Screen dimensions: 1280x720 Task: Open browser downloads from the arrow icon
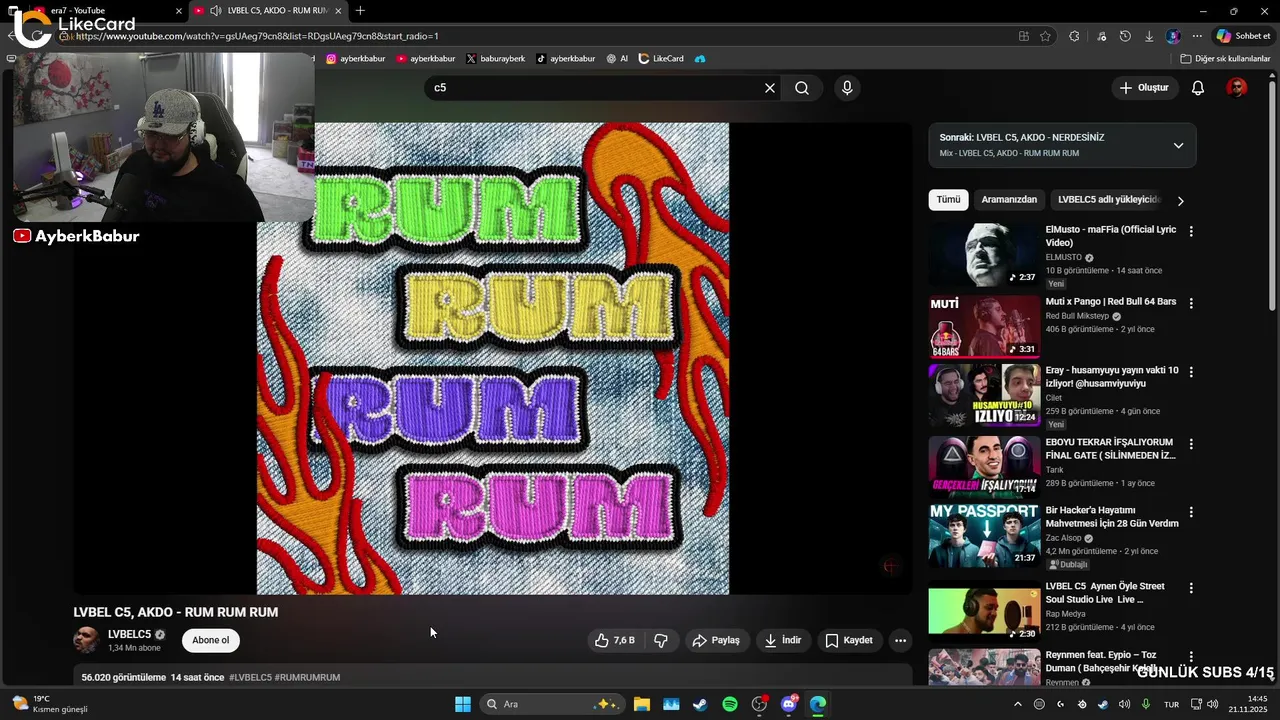click(x=1149, y=36)
